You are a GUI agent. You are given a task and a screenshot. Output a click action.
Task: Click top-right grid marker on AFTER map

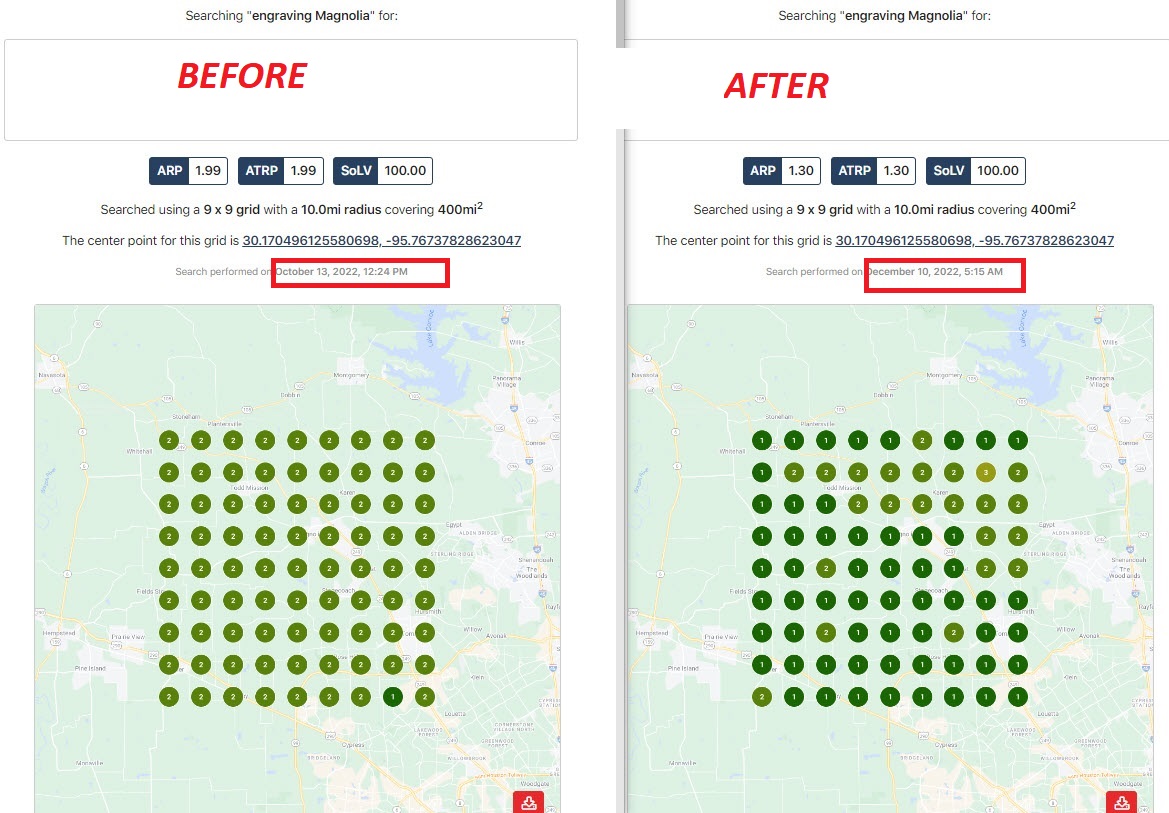(x=1018, y=440)
